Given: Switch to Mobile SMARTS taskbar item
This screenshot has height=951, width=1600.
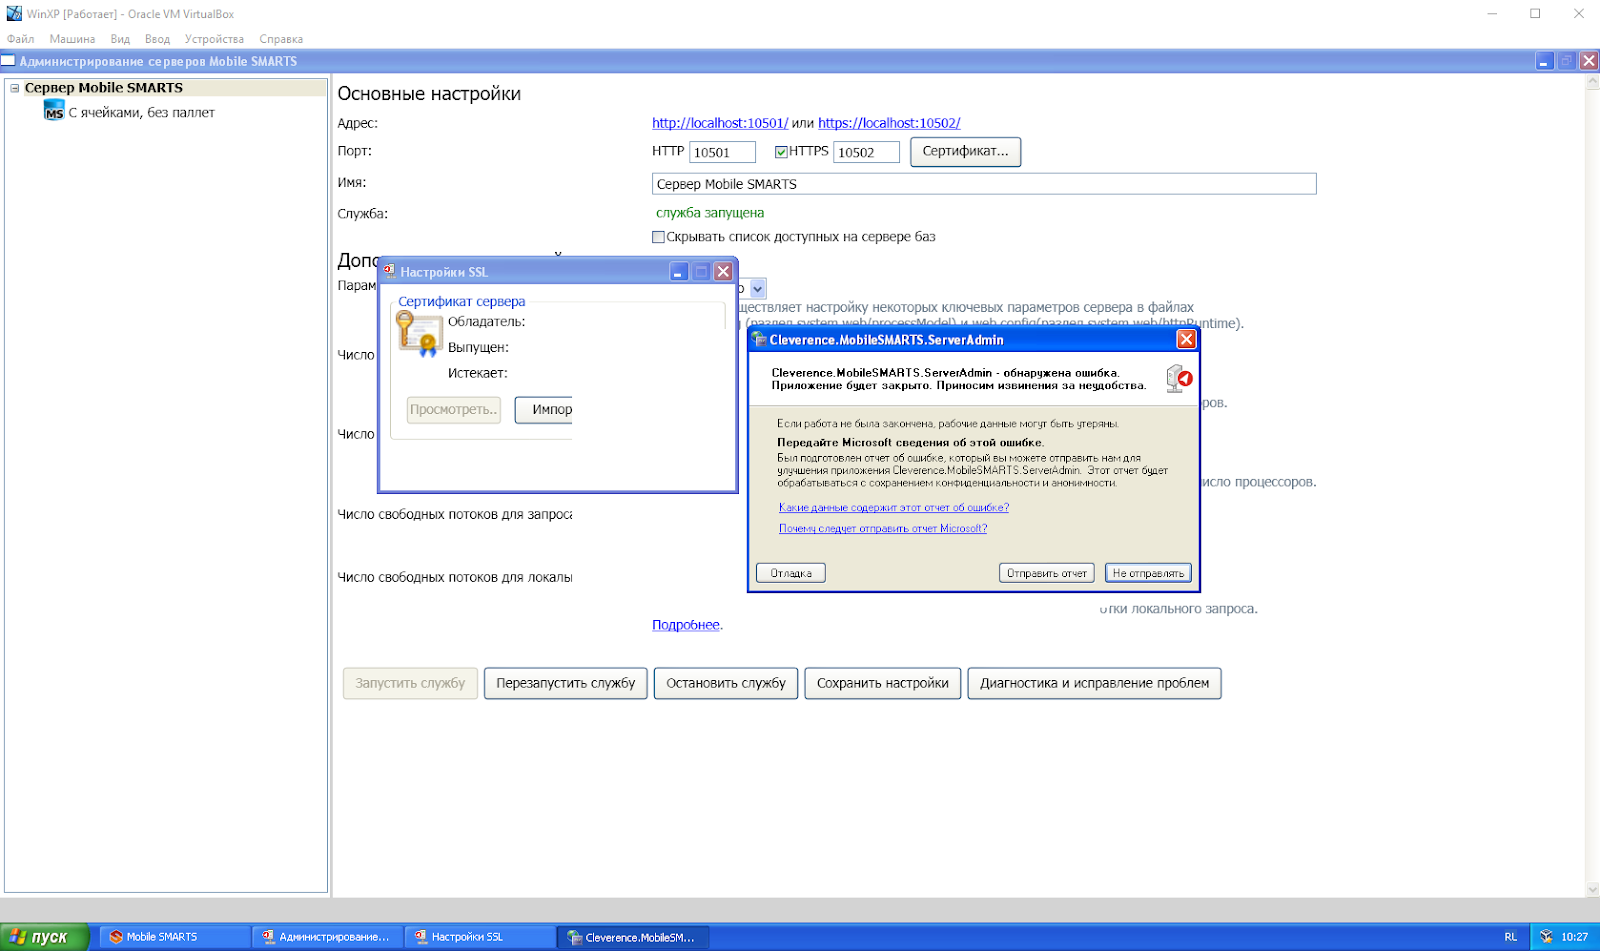Looking at the screenshot, I should (x=175, y=937).
